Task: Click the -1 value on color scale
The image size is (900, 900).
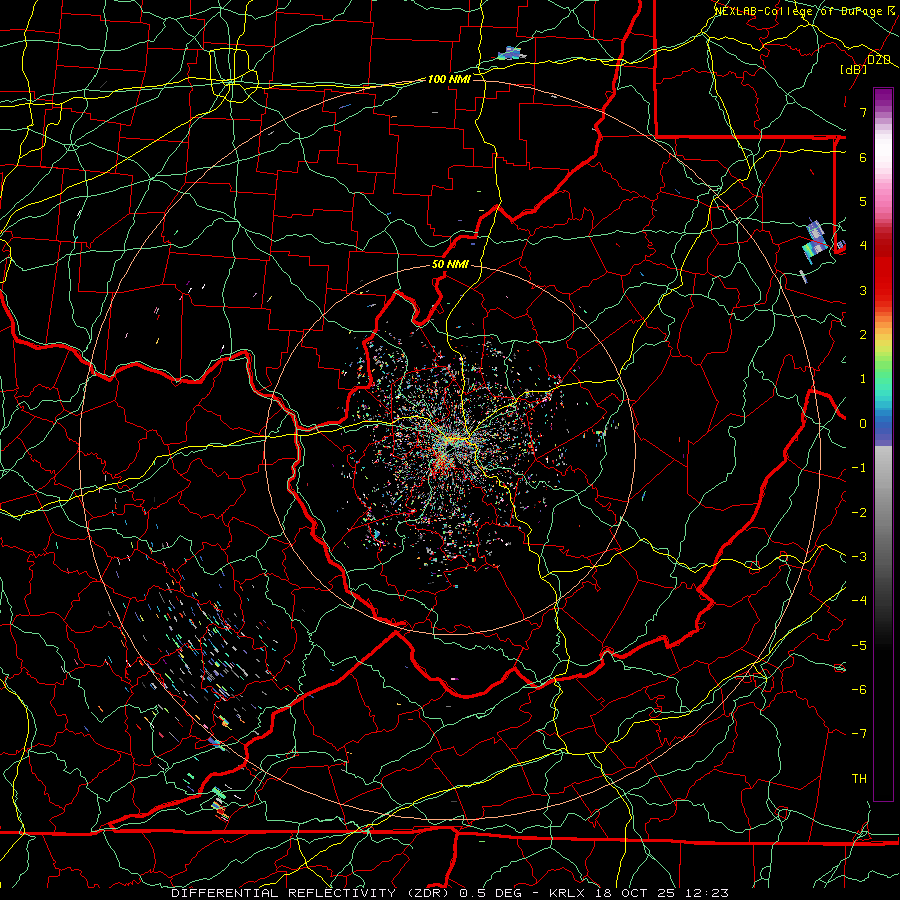Action: 859,468
